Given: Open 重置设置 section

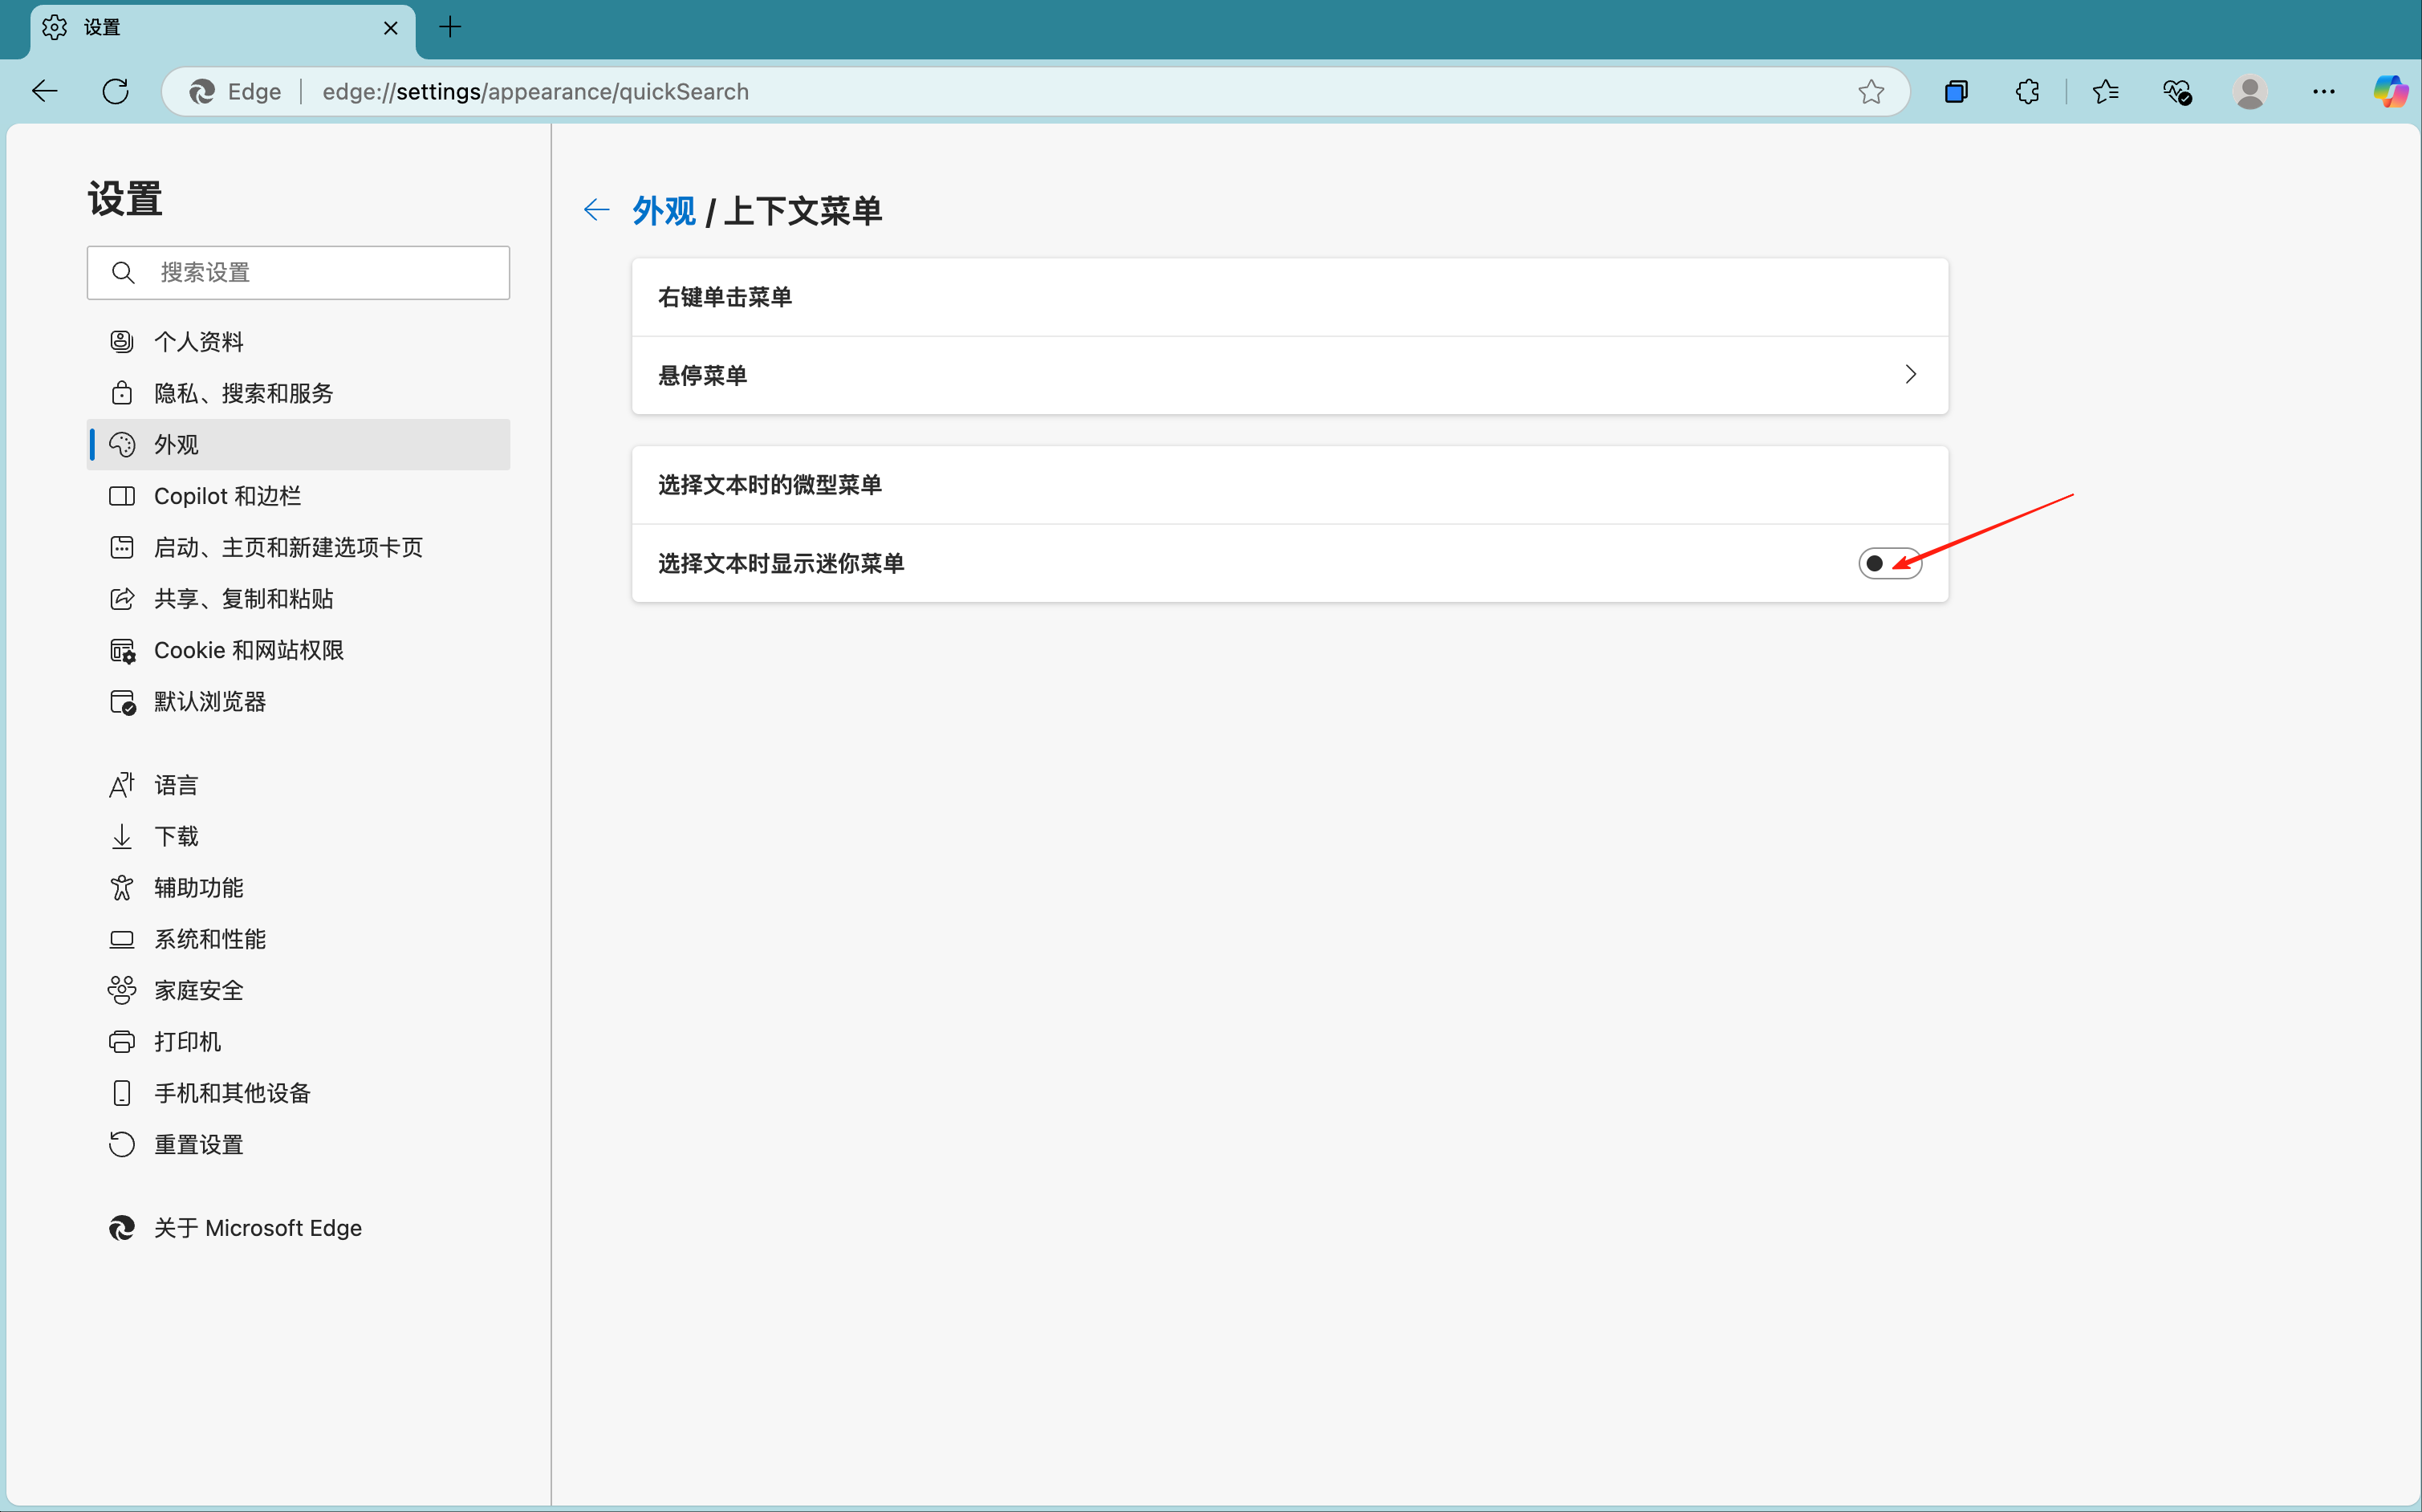Looking at the screenshot, I should pos(298,1145).
